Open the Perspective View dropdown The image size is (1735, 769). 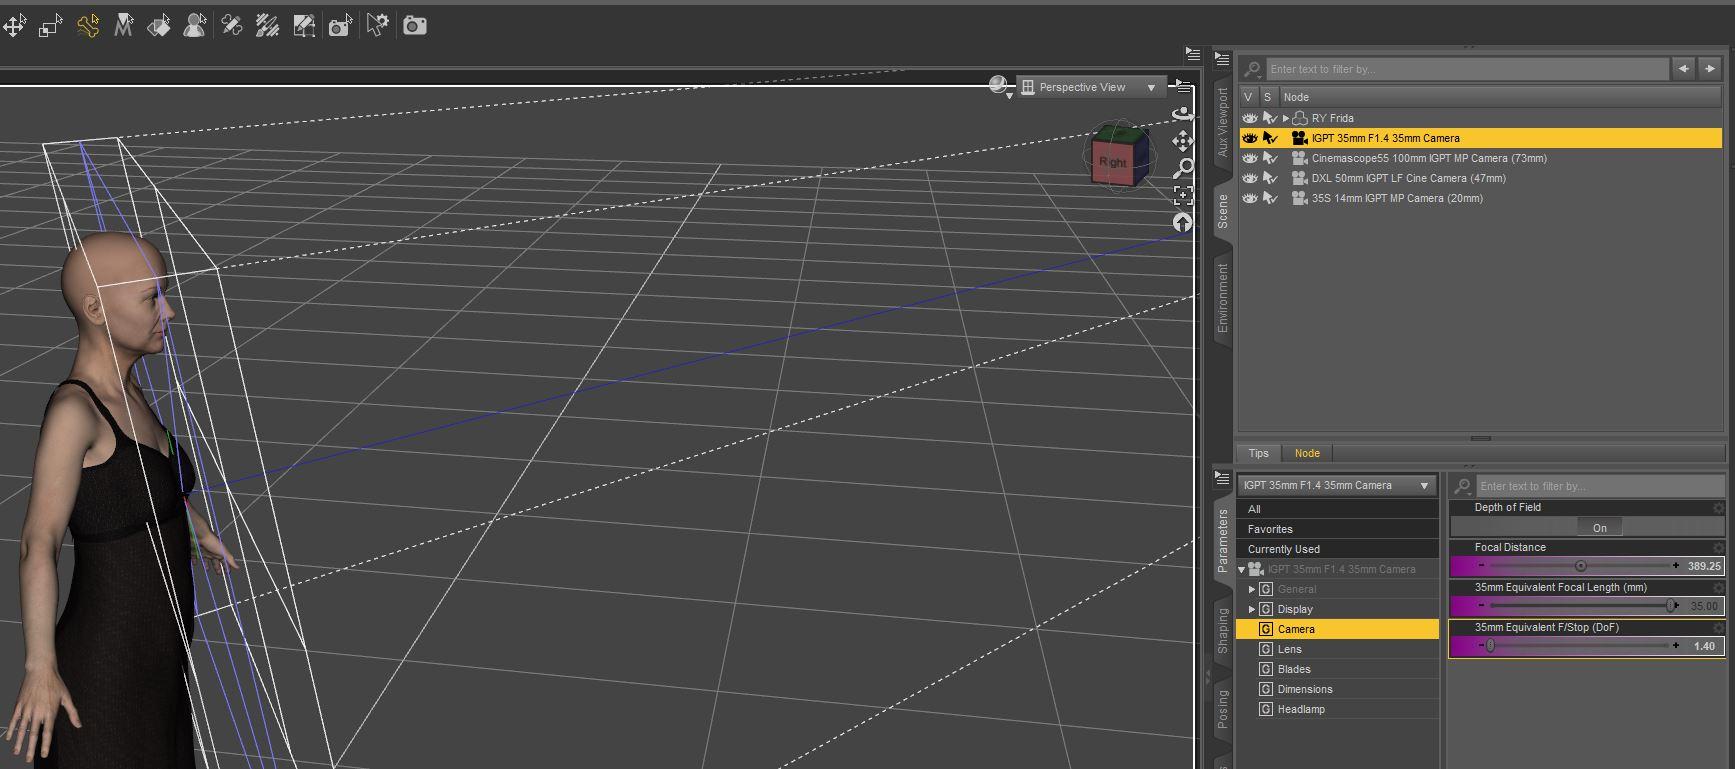click(1092, 87)
